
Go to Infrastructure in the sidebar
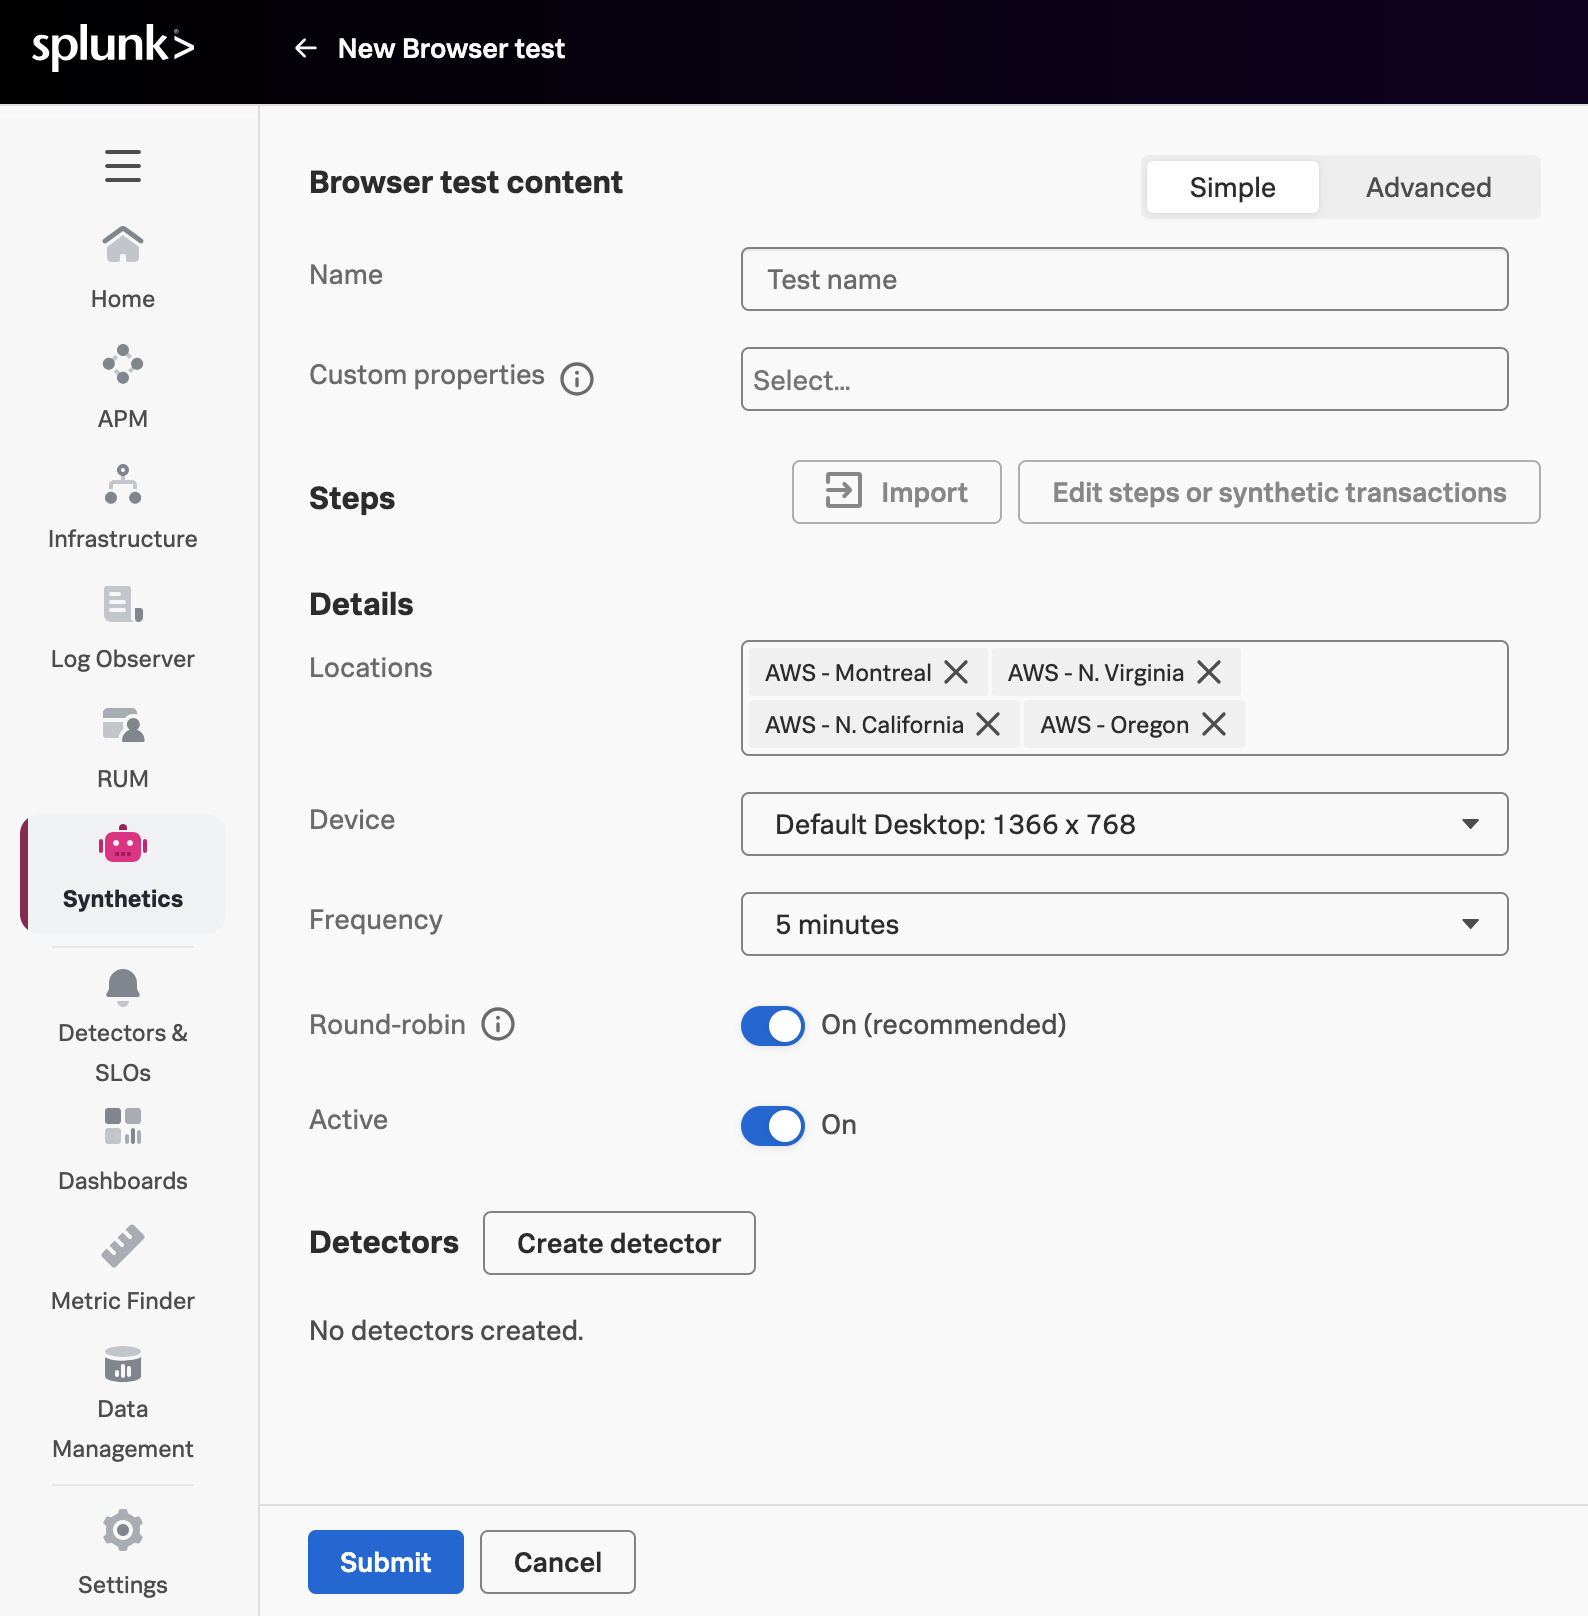coord(122,507)
